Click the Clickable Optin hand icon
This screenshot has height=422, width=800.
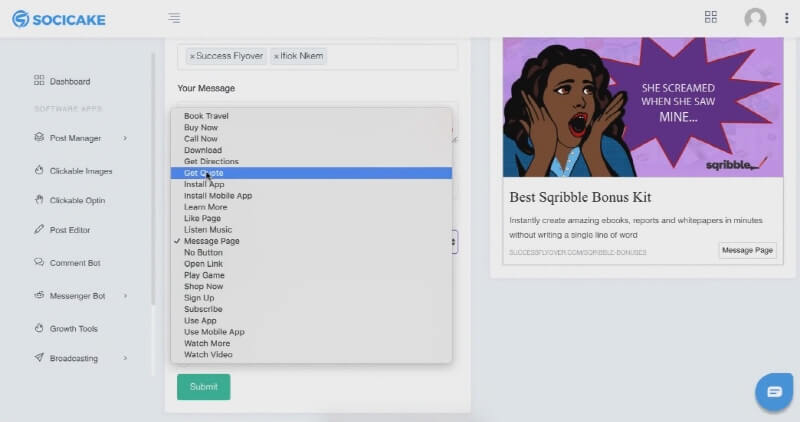point(39,200)
